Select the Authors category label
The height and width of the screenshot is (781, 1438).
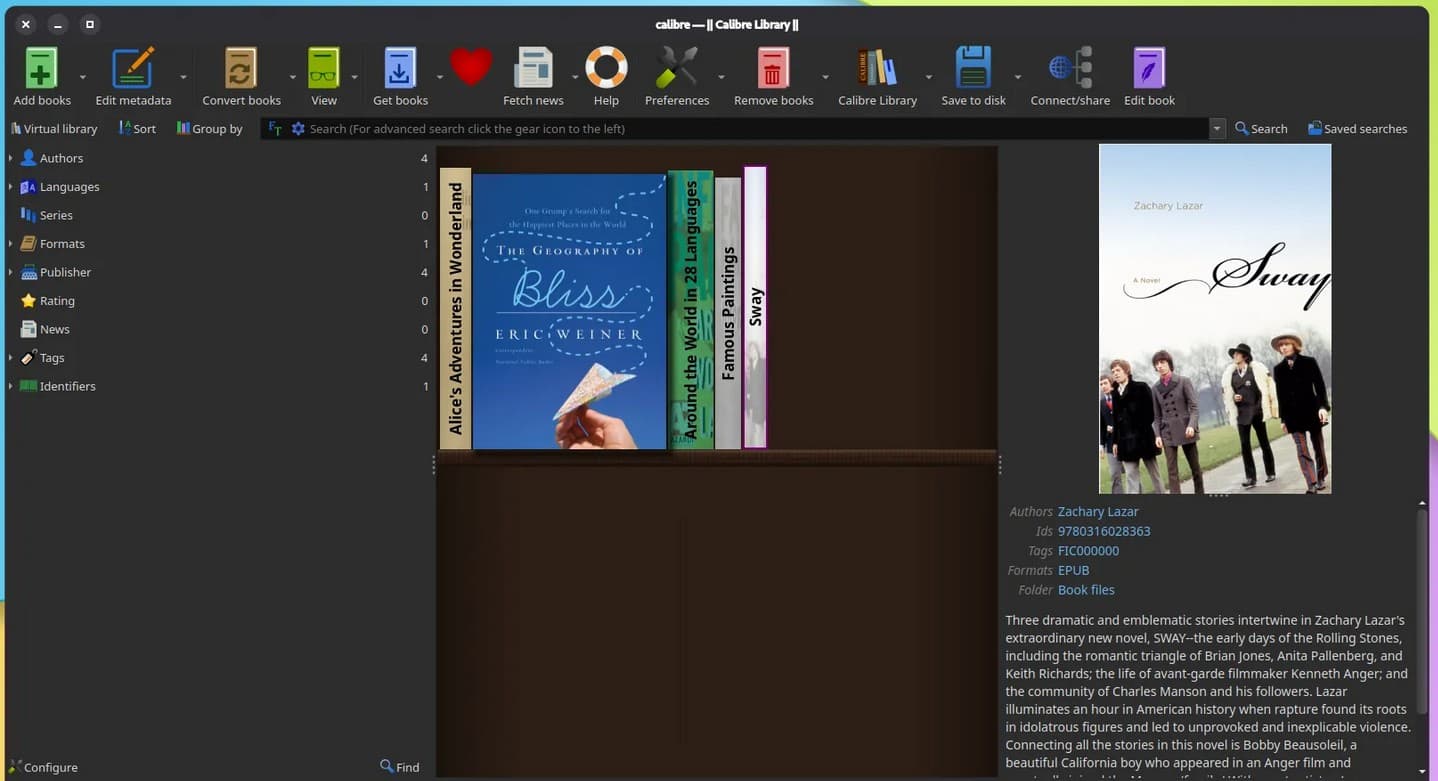click(x=61, y=158)
